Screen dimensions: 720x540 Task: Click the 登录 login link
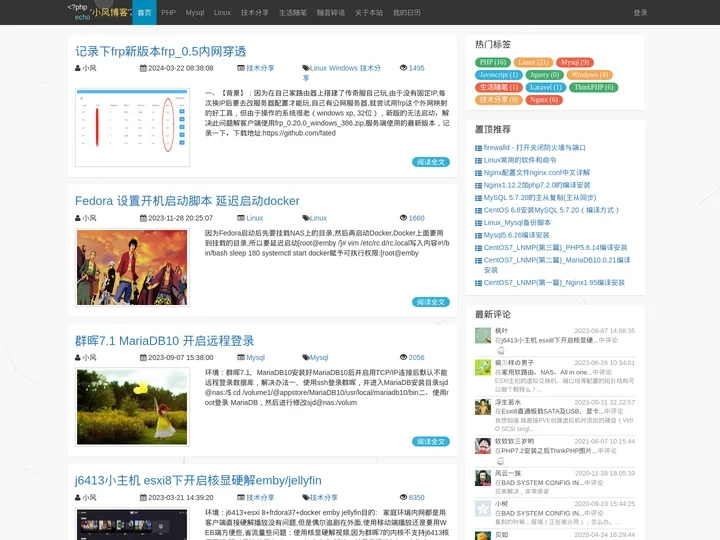click(640, 12)
